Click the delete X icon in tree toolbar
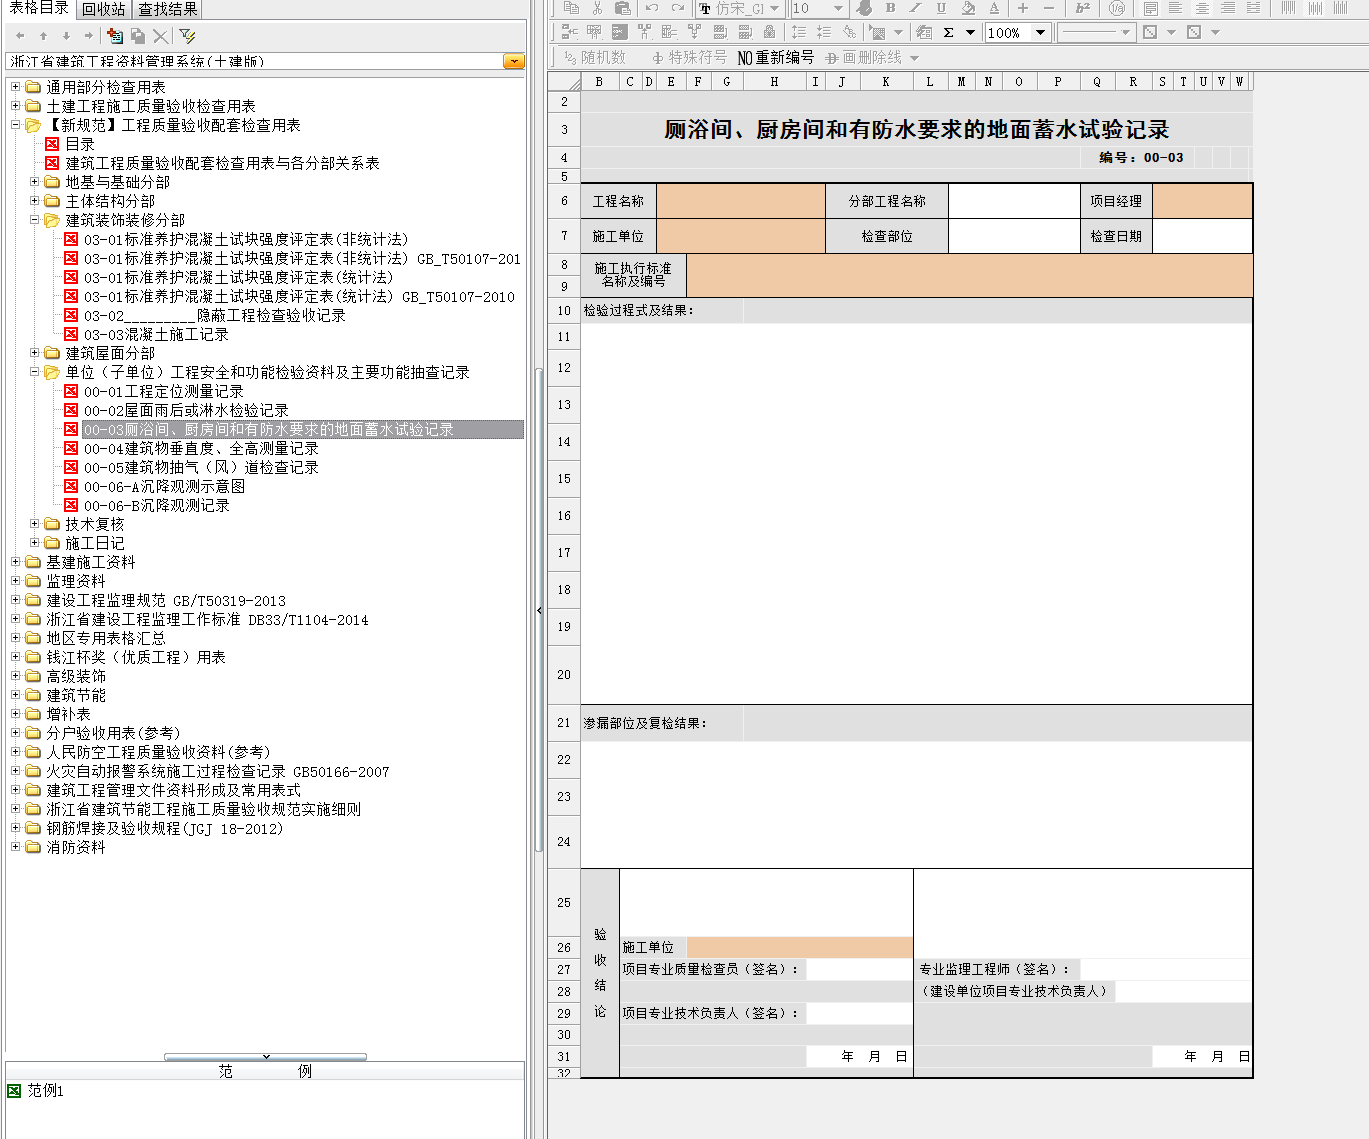Screen dimensions: 1369x1139 pos(160,36)
